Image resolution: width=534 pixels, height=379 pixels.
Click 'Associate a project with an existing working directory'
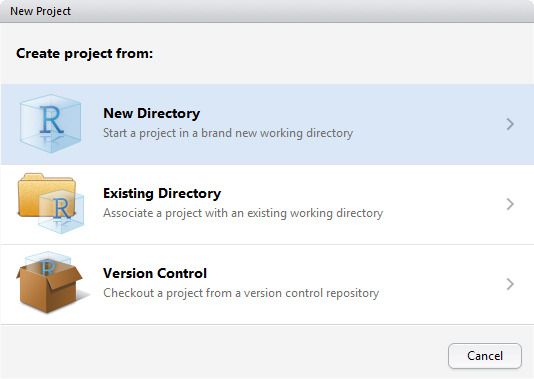(x=243, y=213)
